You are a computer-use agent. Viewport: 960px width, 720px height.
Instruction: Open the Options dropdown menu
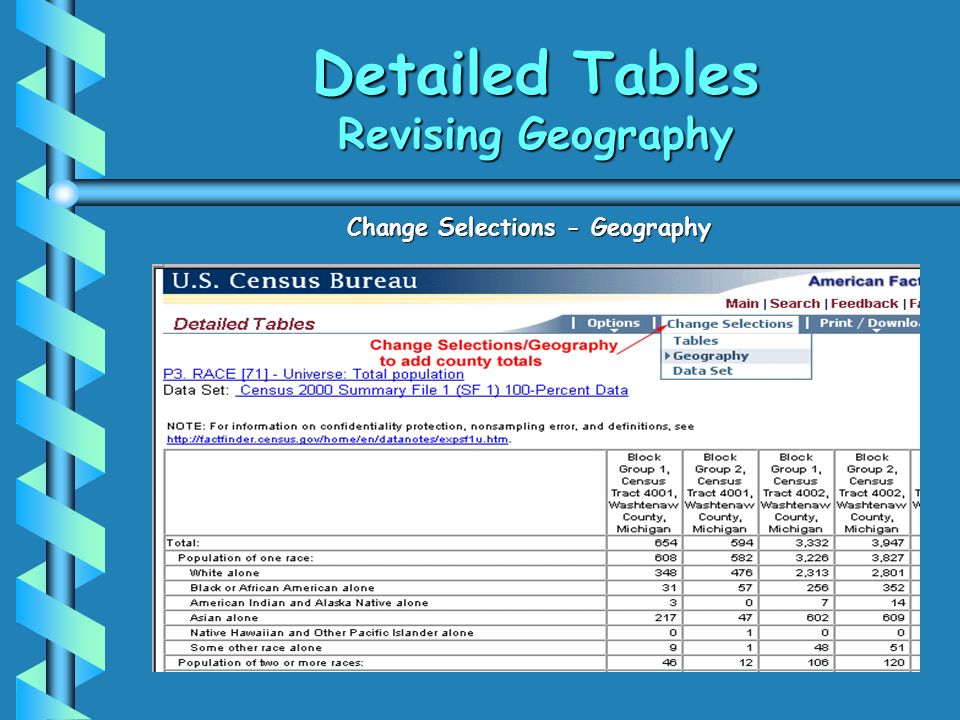[613, 323]
